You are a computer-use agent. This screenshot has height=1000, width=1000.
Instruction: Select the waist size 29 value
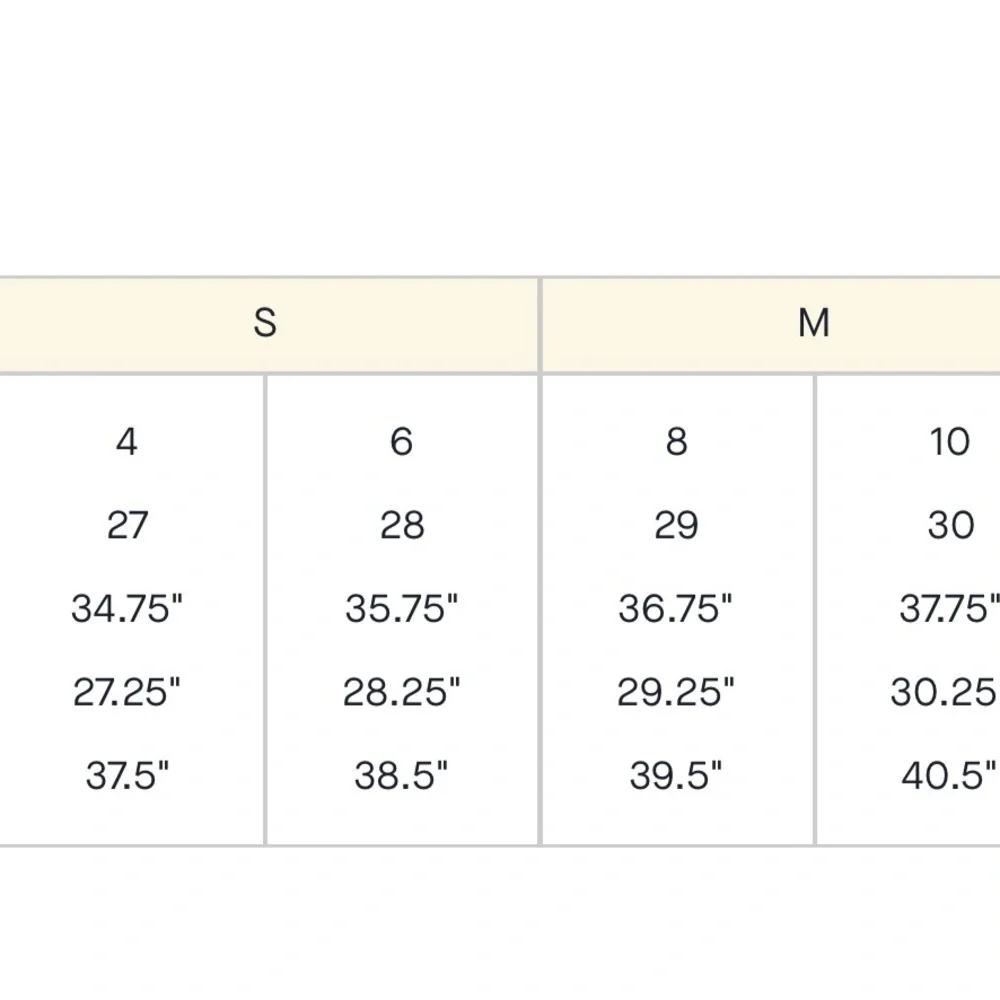click(x=676, y=525)
